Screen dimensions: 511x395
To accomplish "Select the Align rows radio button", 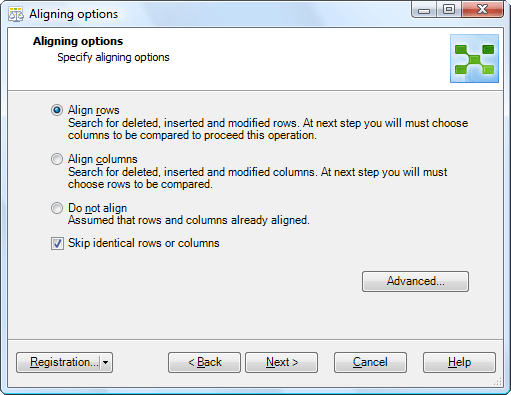I will [x=57, y=110].
